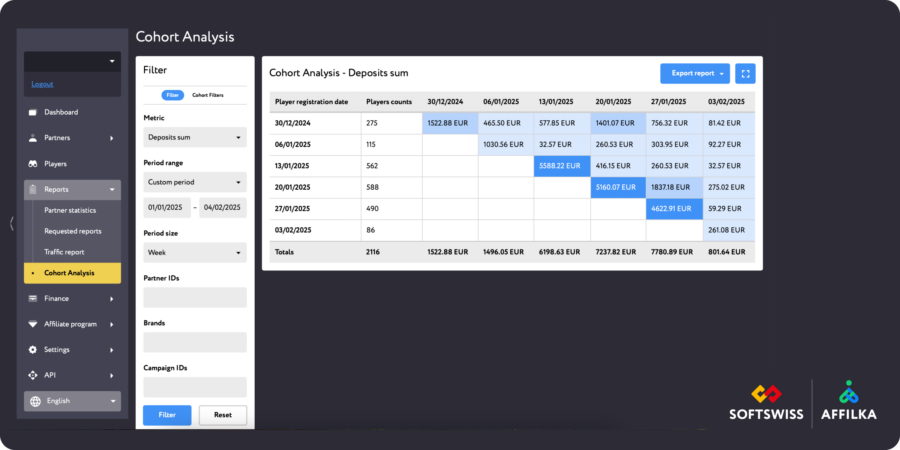The height and width of the screenshot is (450, 900).
Task: Click the Settings gear icon
Action: tap(33, 350)
